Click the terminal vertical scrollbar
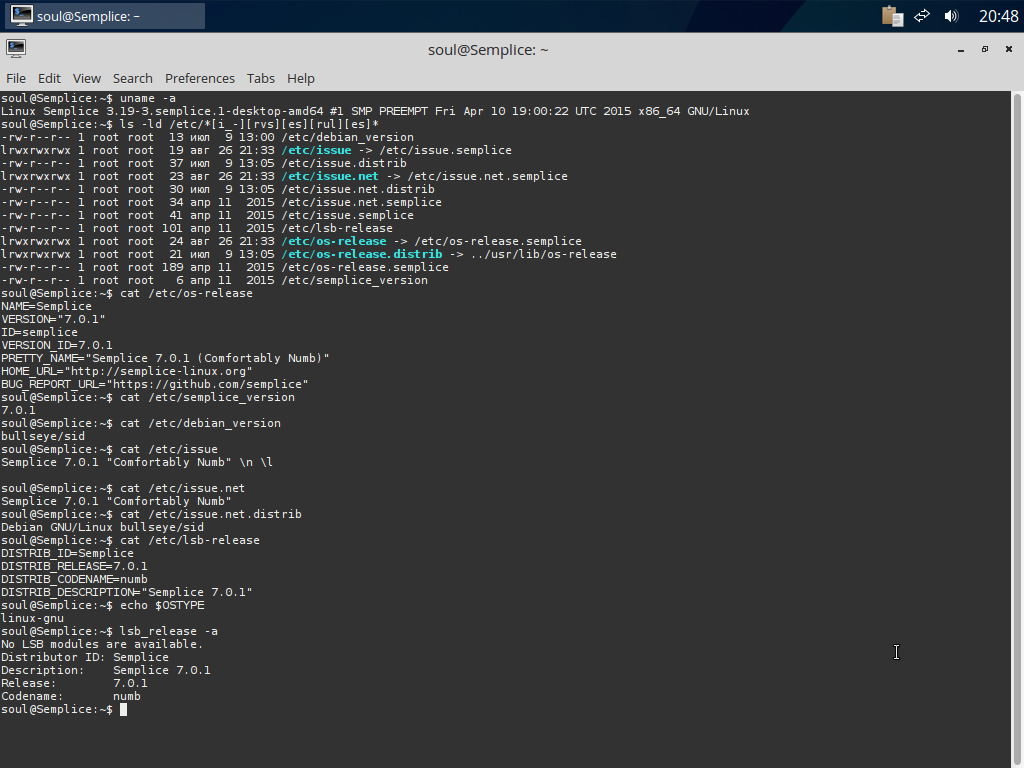Image resolution: width=1024 pixels, height=768 pixels. [x=1017, y=429]
